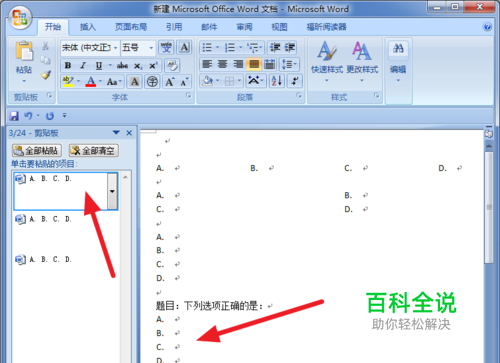
Task: Toggle Justify alignment
Action: coord(254,64)
